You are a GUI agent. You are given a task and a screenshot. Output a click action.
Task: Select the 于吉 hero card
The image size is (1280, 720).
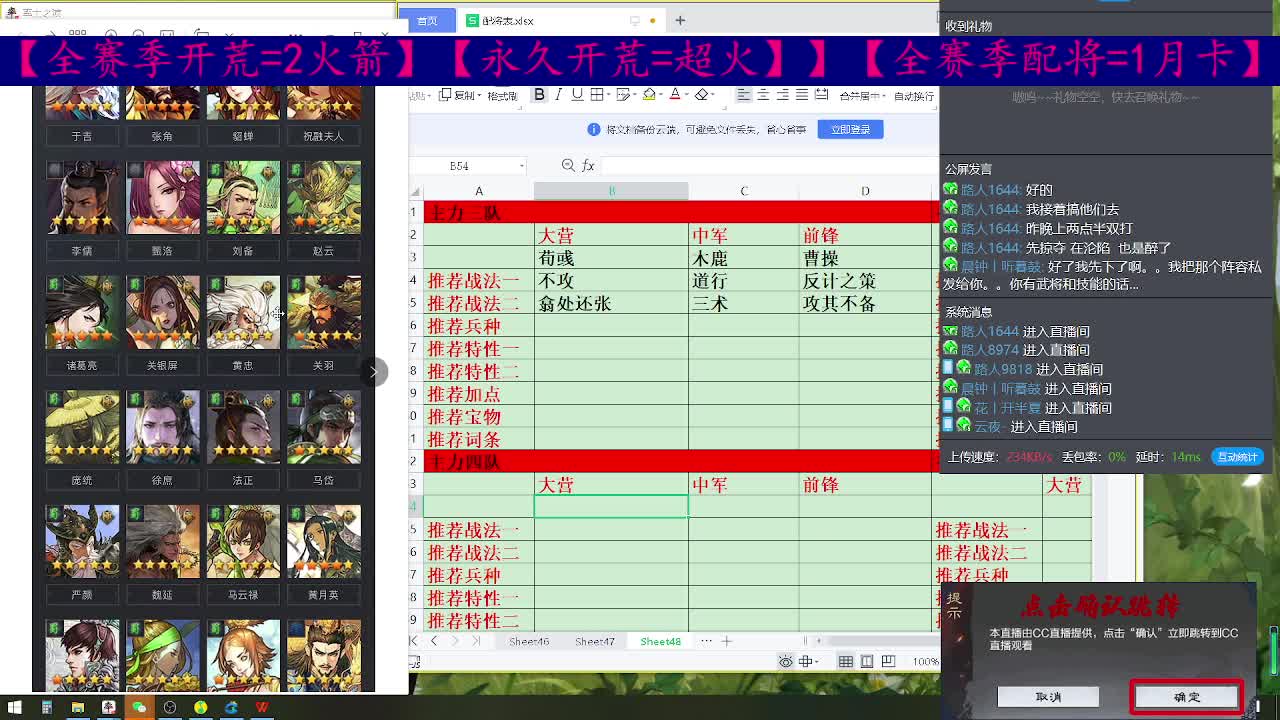click(x=82, y=114)
